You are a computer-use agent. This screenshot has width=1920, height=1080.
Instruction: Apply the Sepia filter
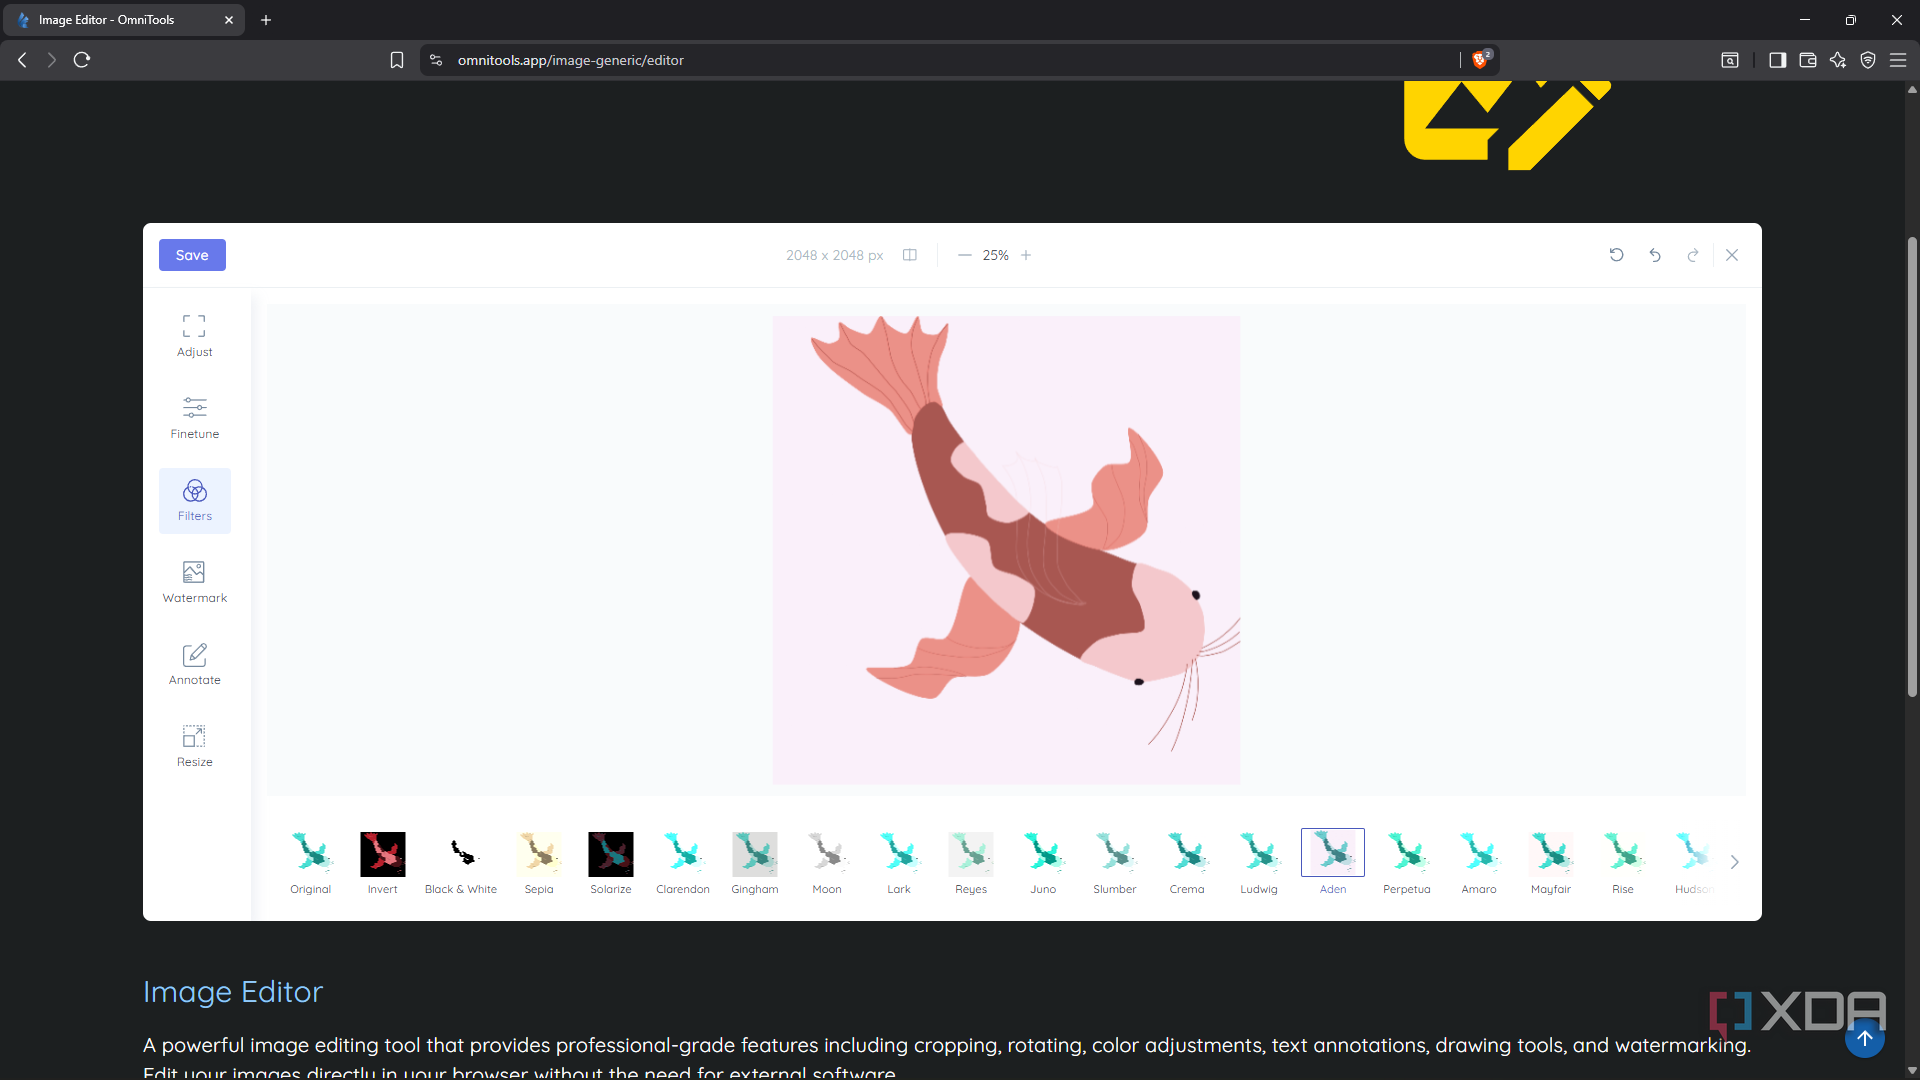(x=539, y=862)
